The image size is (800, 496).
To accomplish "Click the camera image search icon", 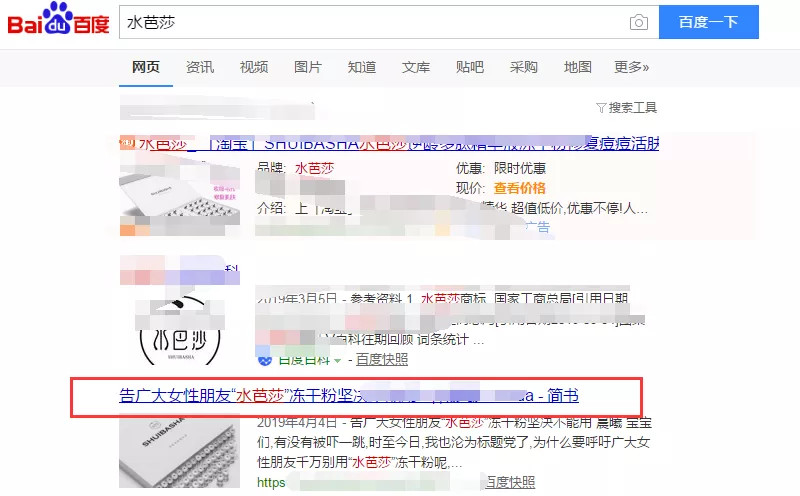I will click(638, 23).
